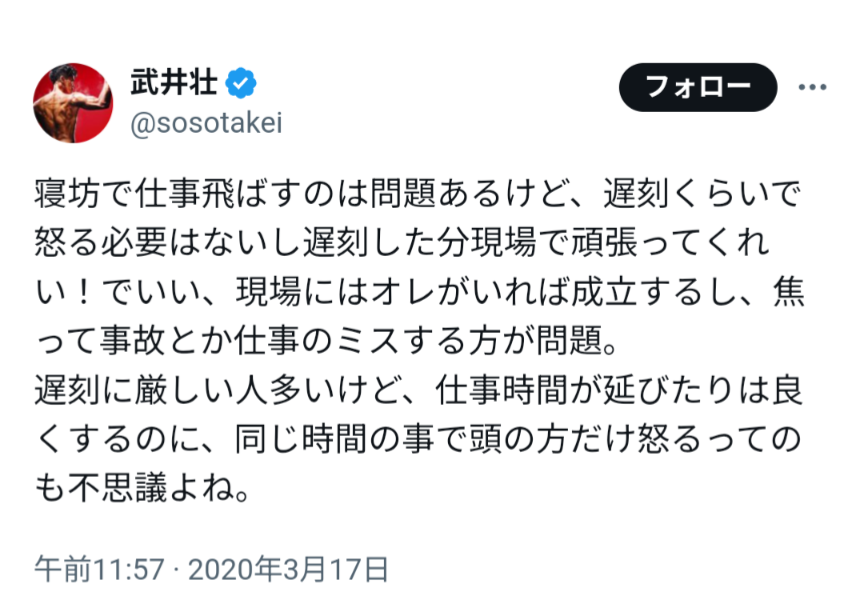Click the tweet line starting 寝坊で仕事飛ばす
Viewport: 864px width, 598px height.
[417, 194]
